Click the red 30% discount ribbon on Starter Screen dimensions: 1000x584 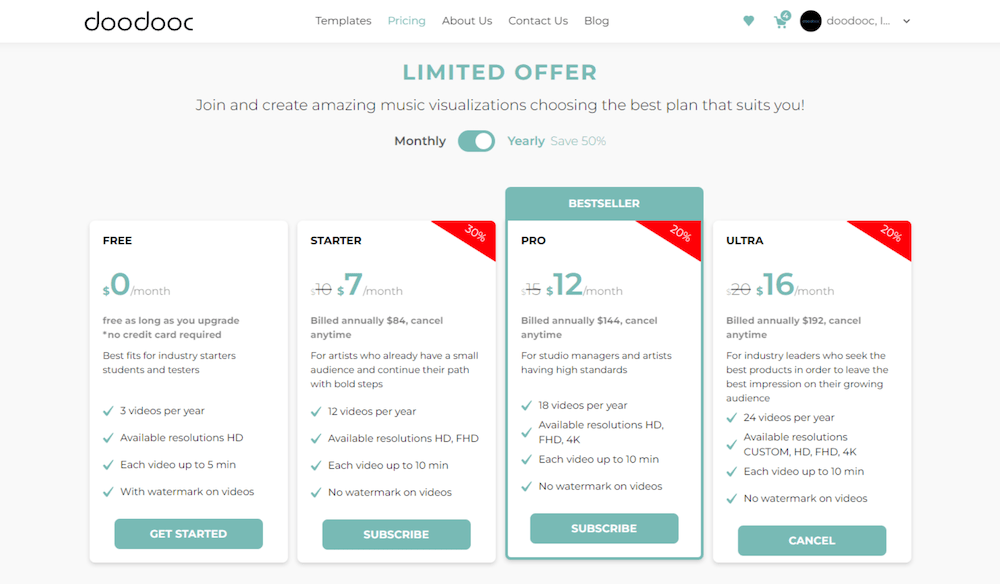click(x=474, y=236)
